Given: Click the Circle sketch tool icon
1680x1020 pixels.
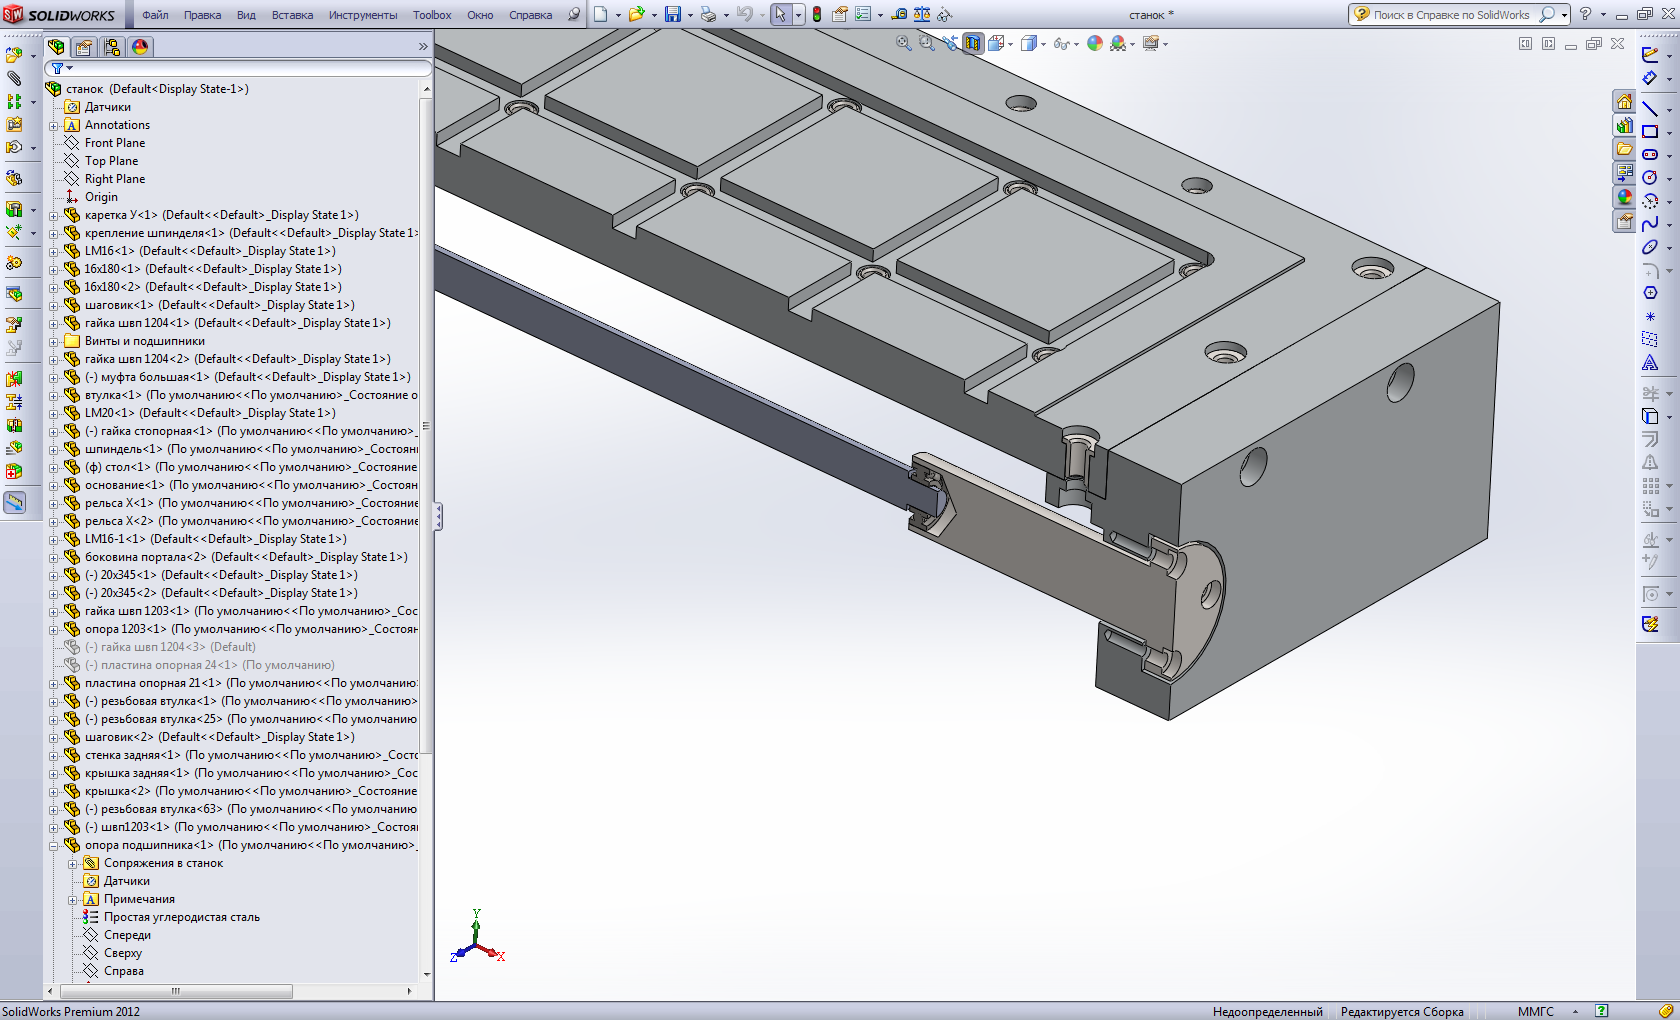Looking at the screenshot, I should pos(1650,177).
